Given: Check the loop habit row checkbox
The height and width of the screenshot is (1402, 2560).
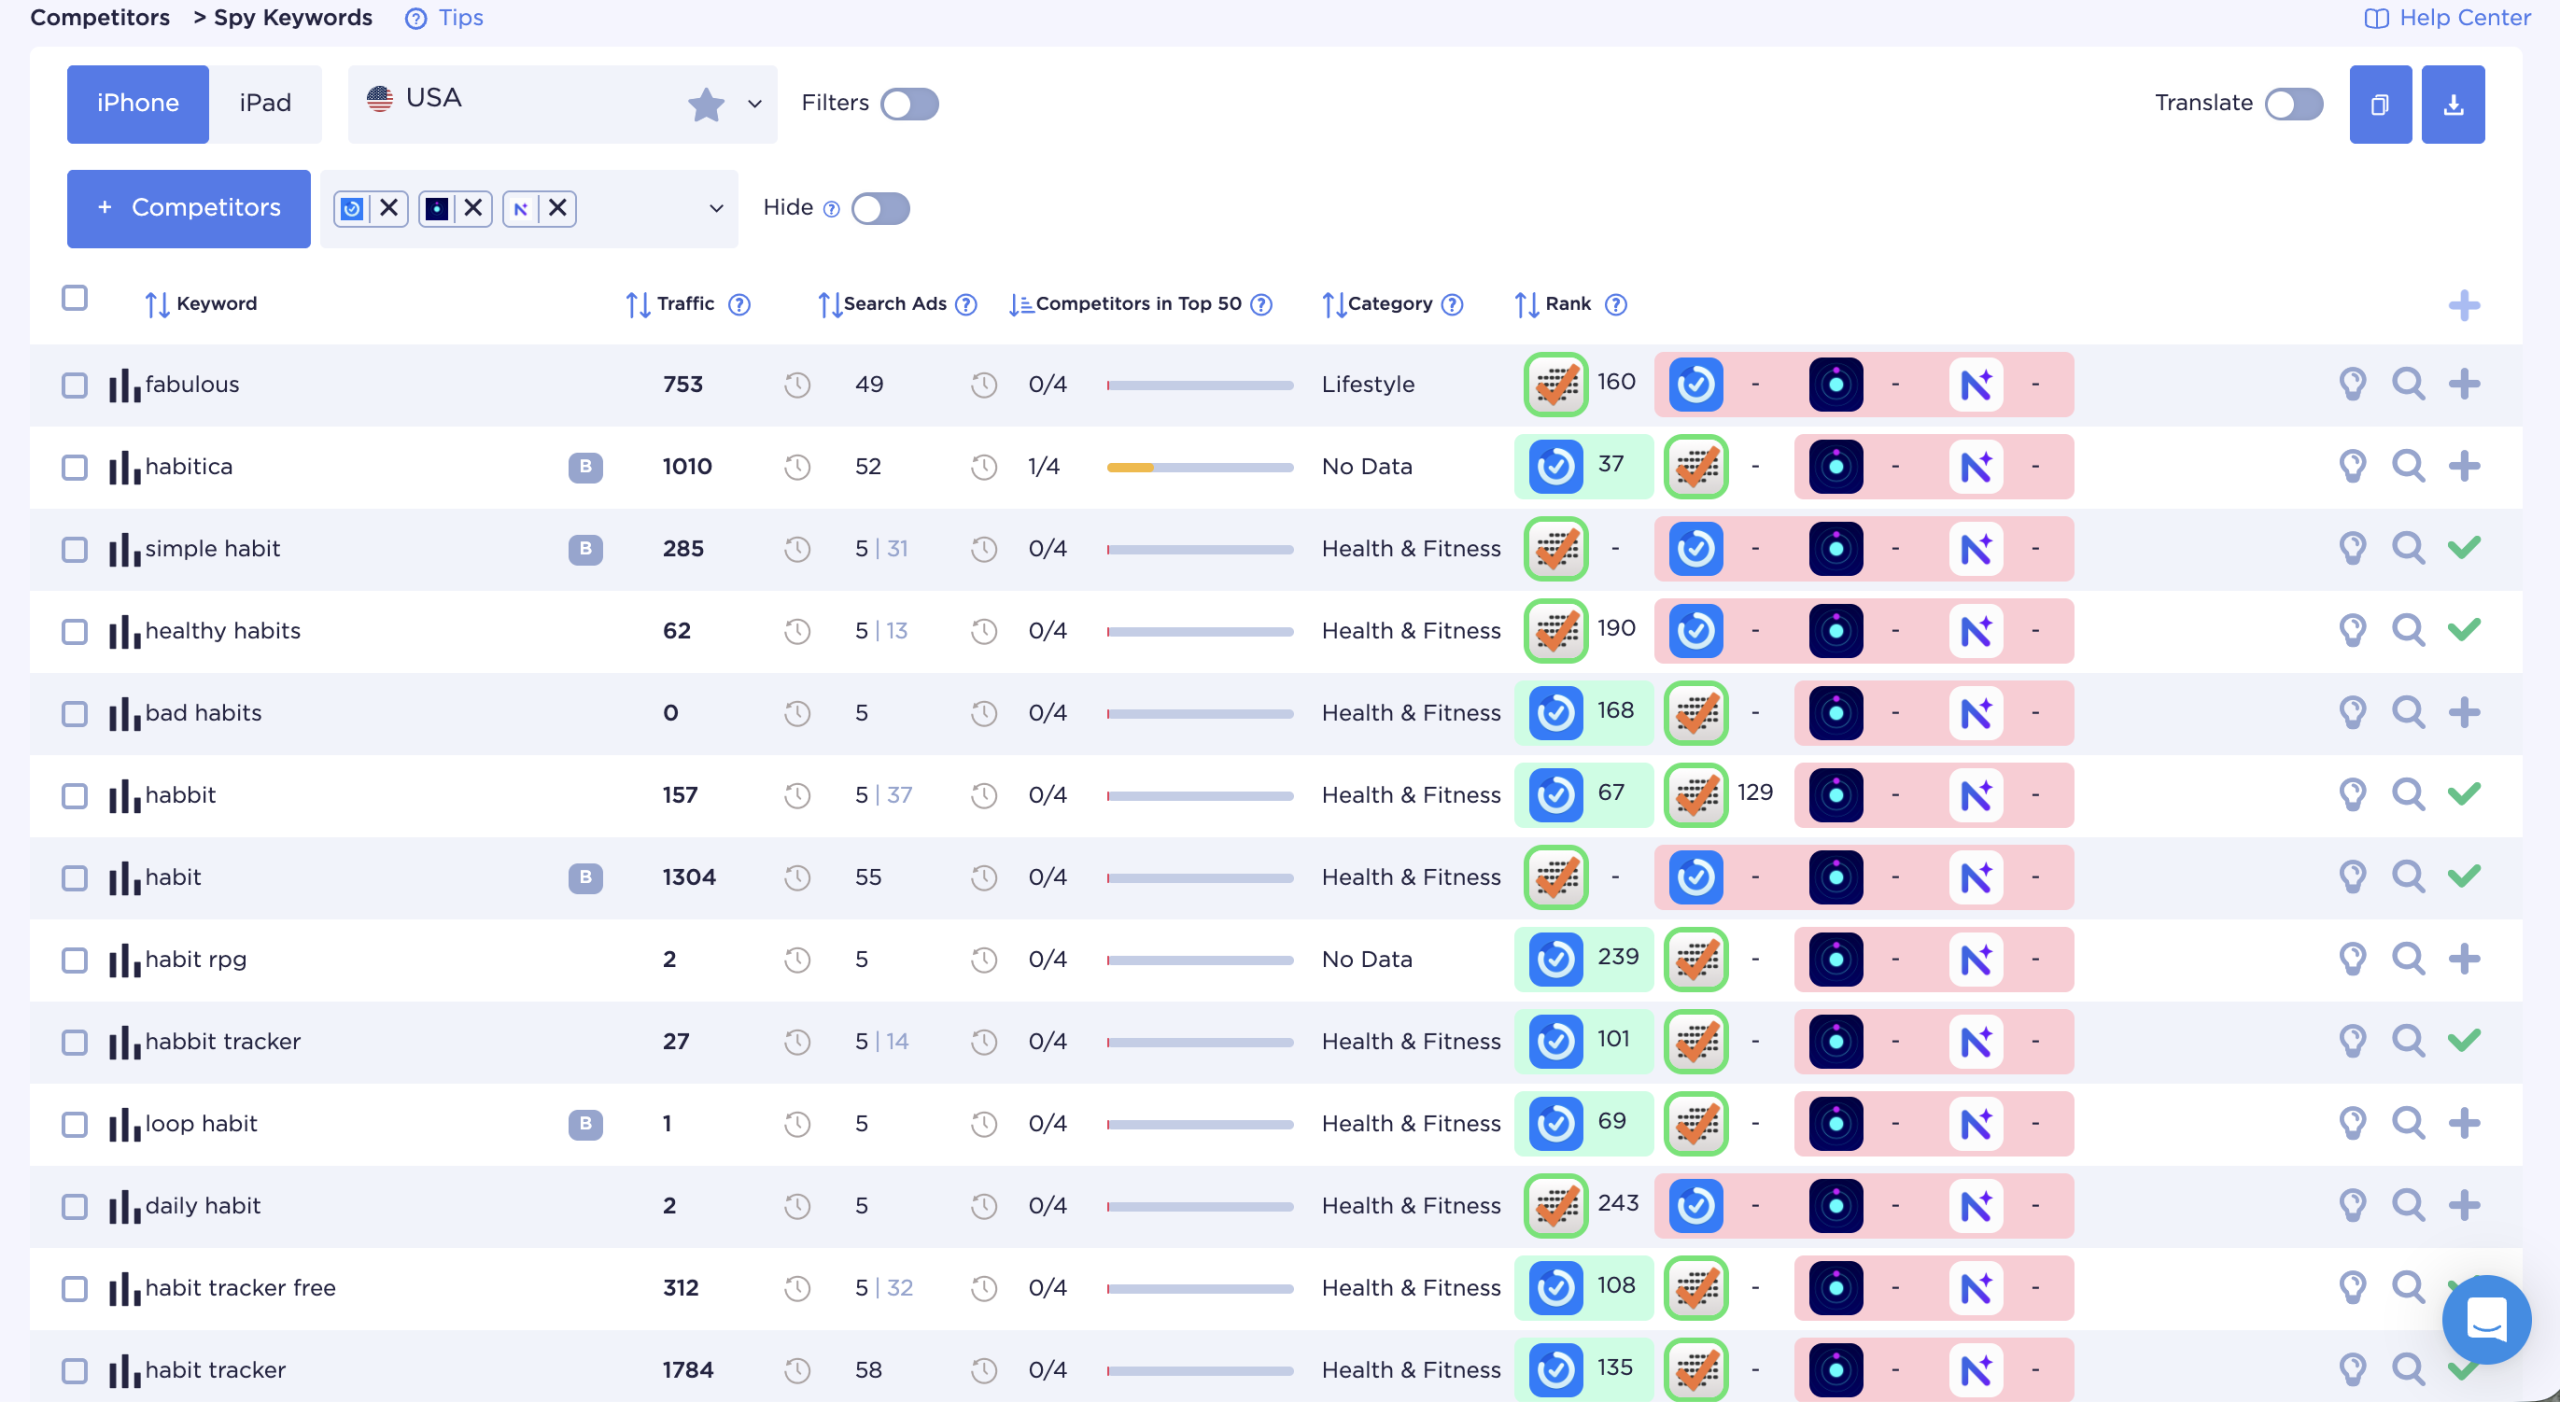Looking at the screenshot, I should 74,1125.
